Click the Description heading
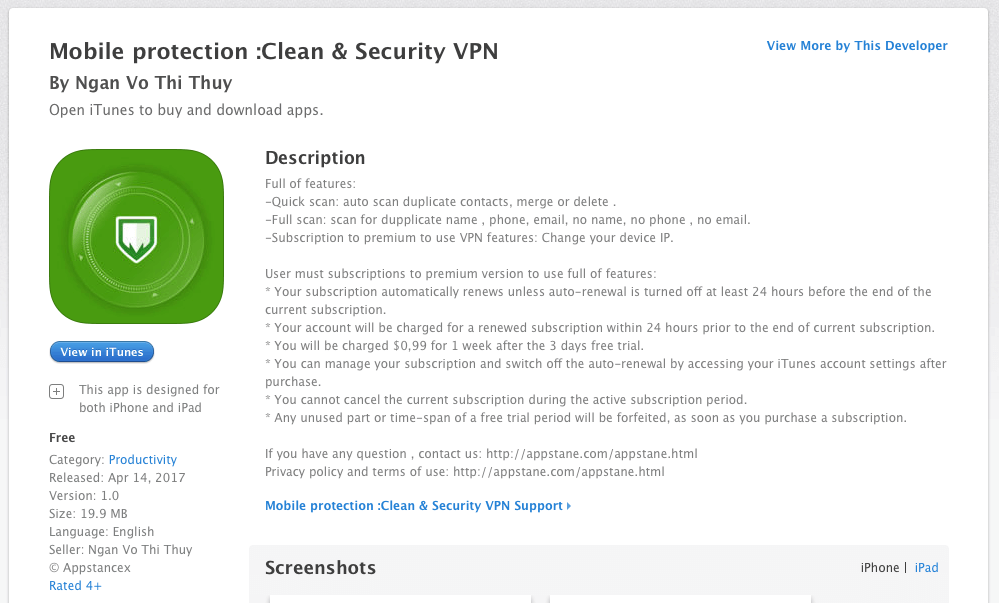The height and width of the screenshot is (603, 999). [315, 158]
